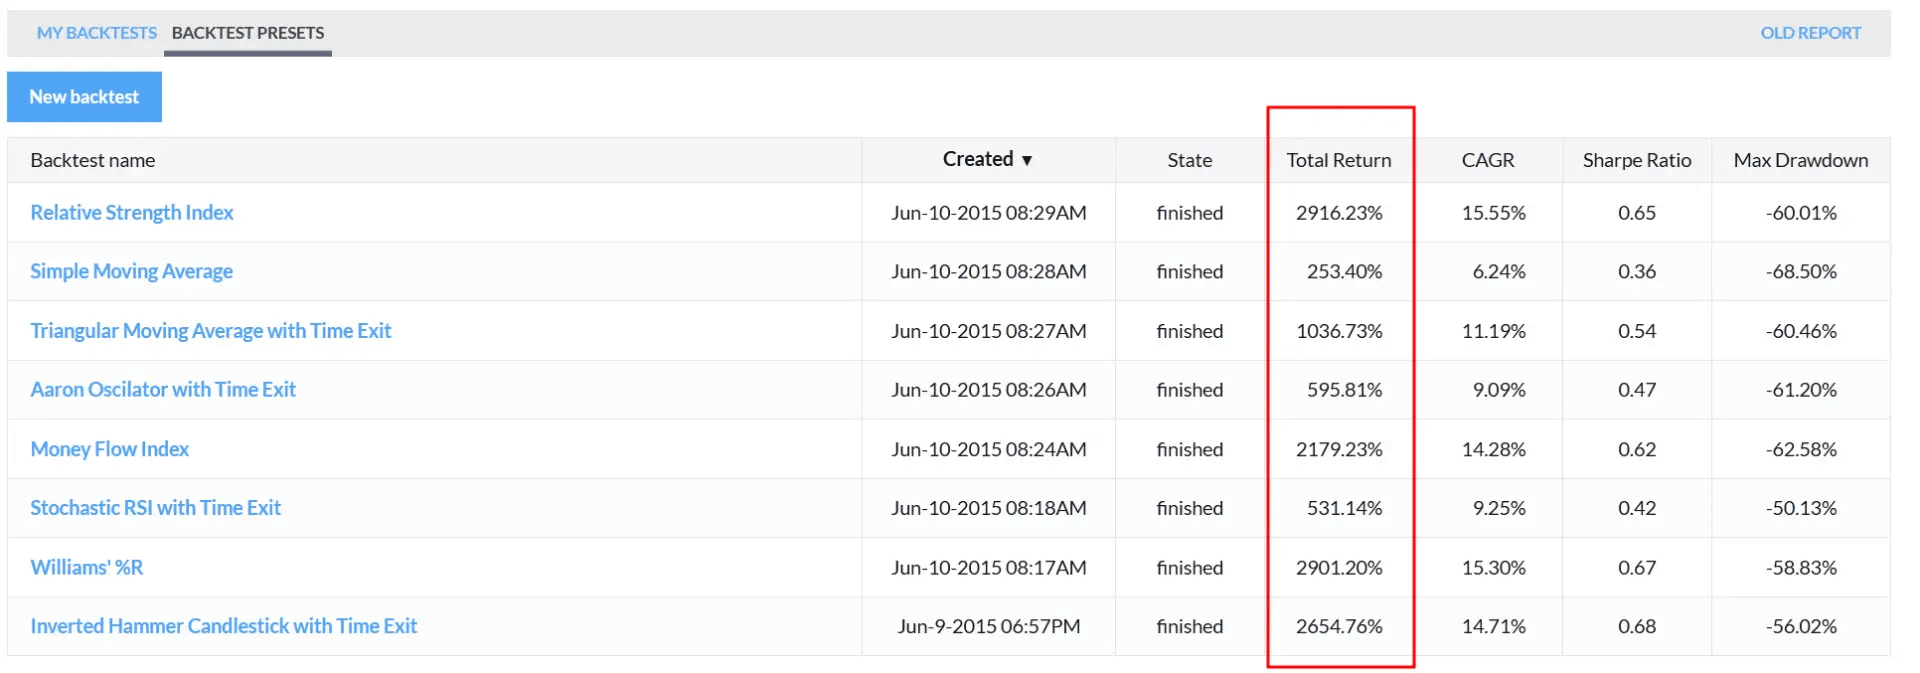
Task: Open the Money Flow Index backtest
Action: [109, 449]
